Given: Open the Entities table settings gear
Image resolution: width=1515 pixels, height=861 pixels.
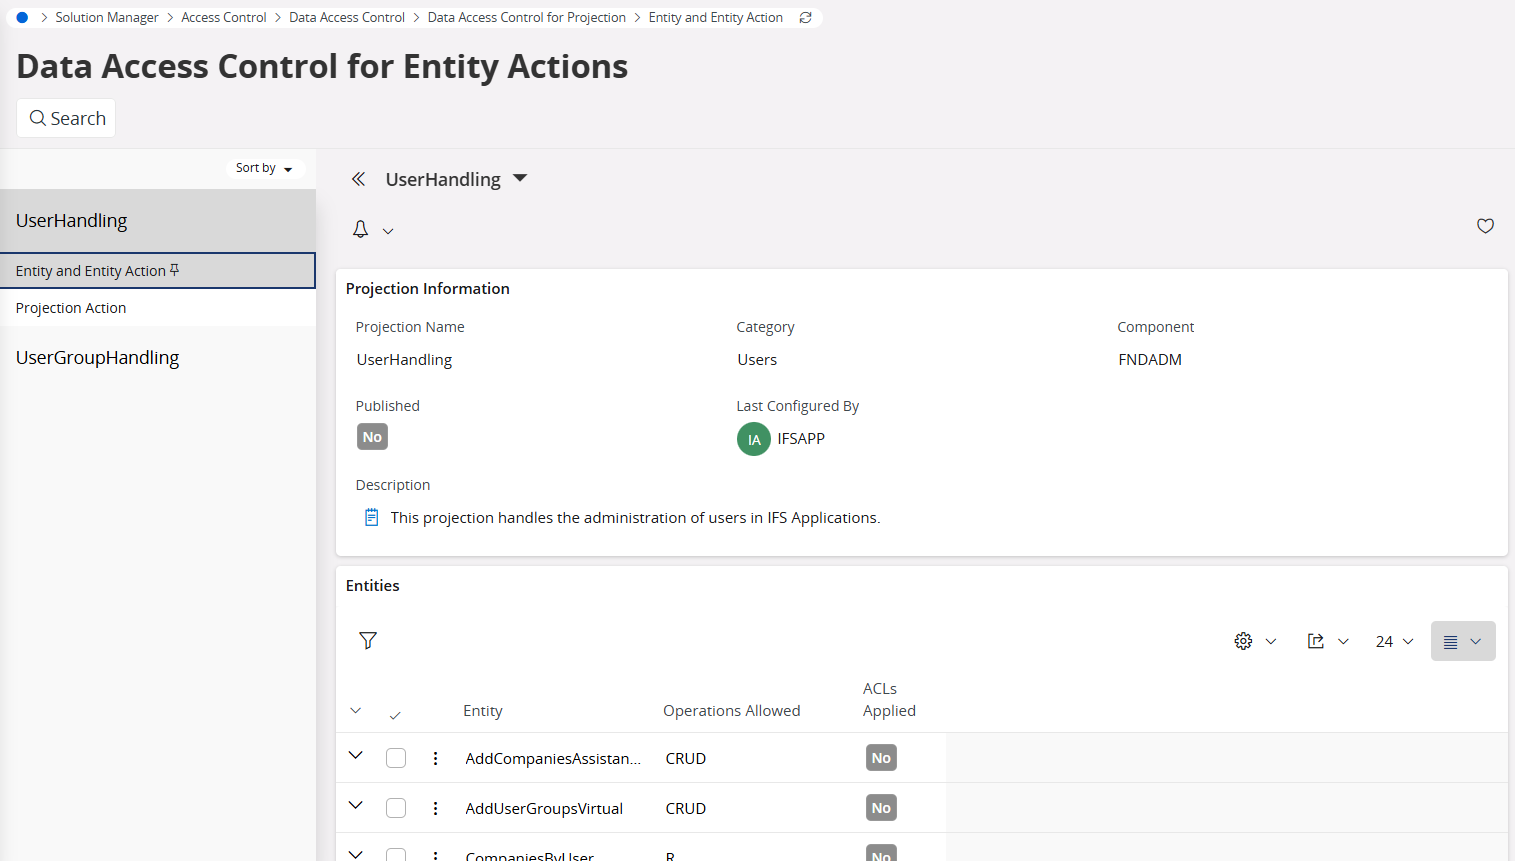Looking at the screenshot, I should [1243, 641].
